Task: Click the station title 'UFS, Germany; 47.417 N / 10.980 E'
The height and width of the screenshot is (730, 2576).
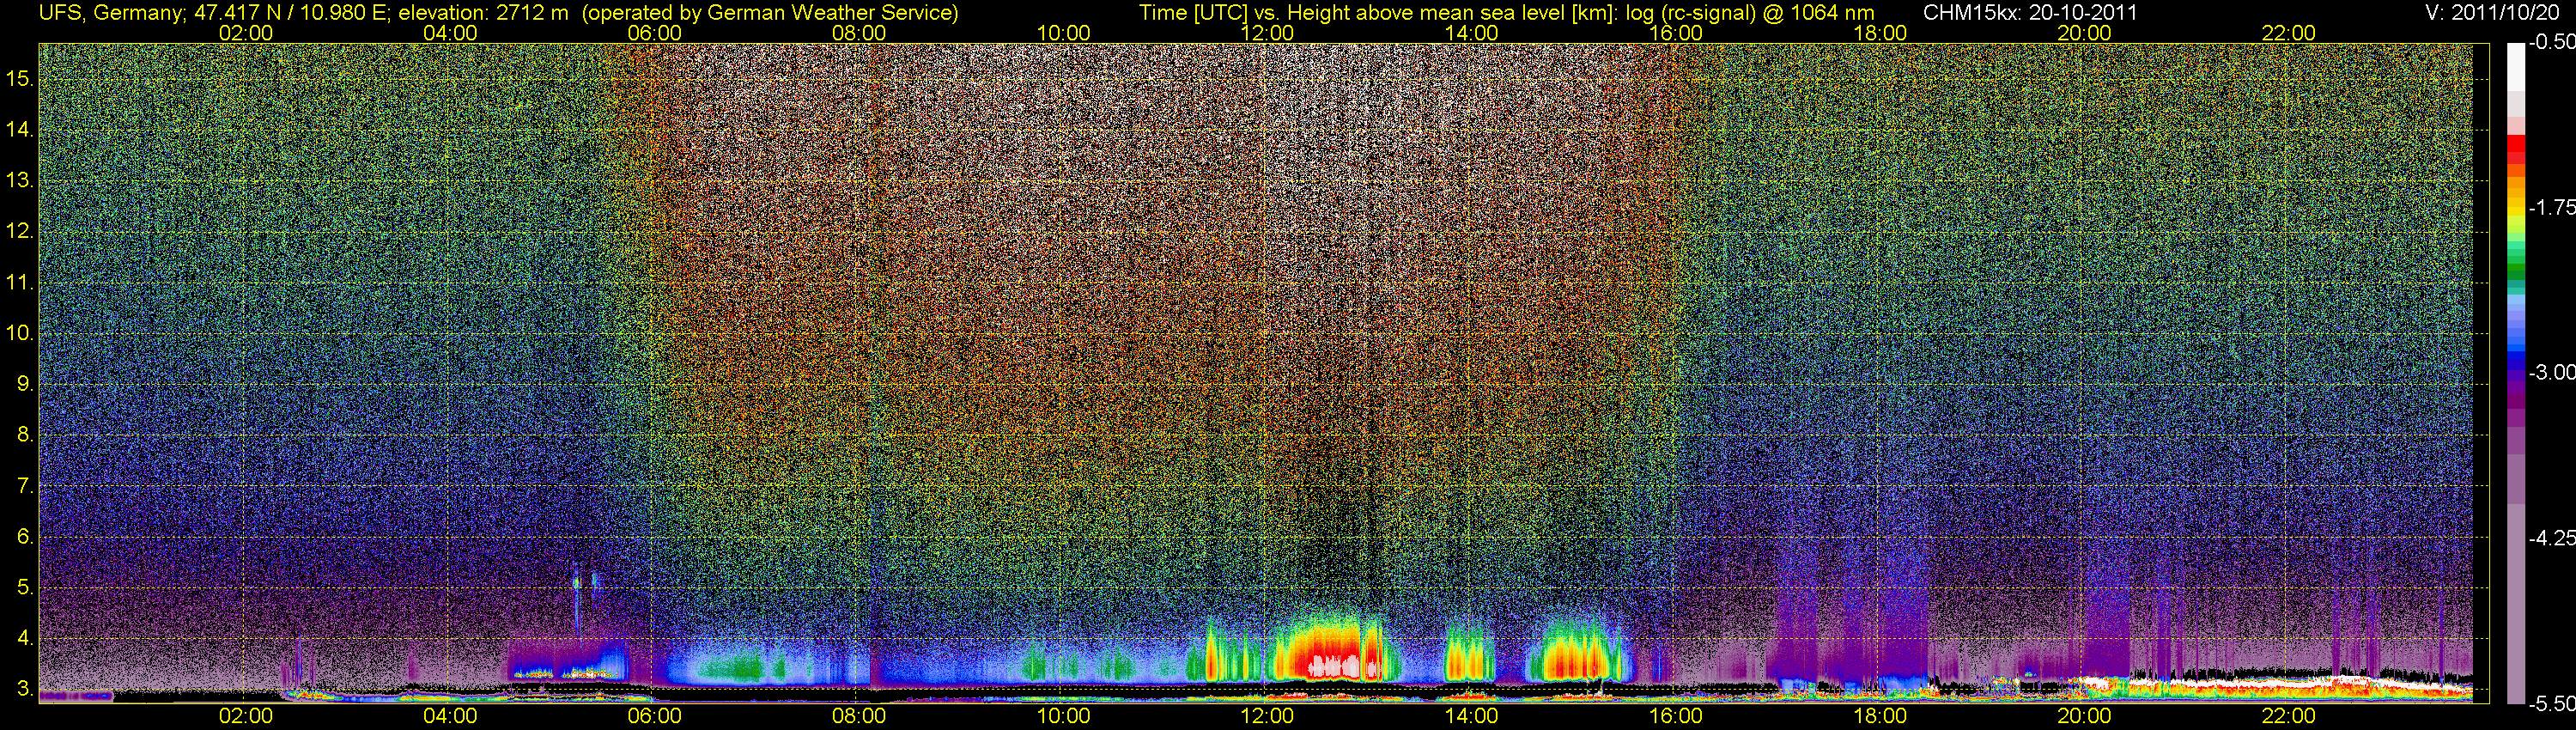Action: 215,13
